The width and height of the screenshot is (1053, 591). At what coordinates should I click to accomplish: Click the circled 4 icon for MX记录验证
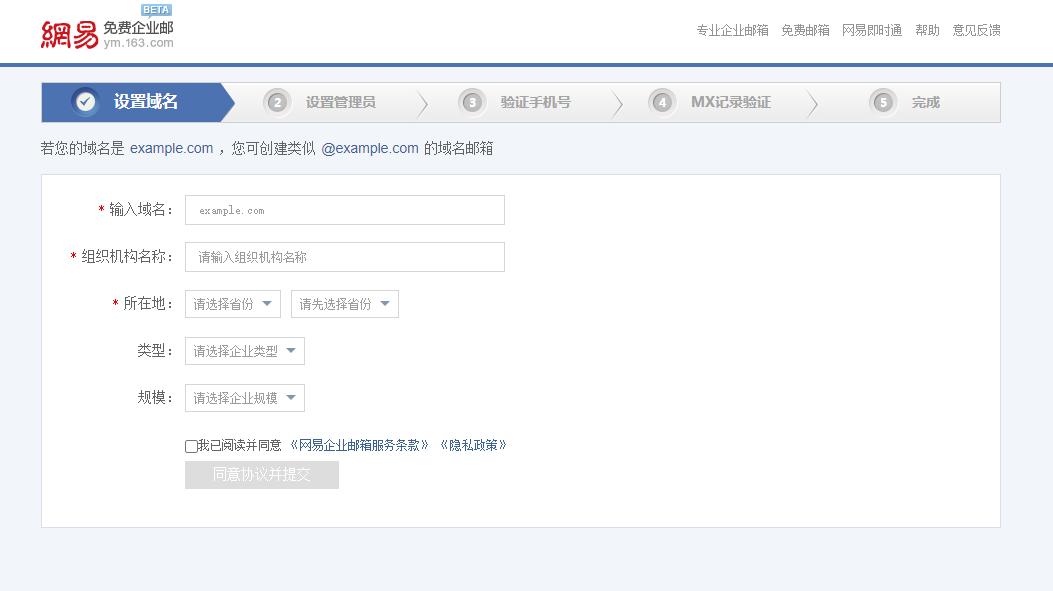point(661,101)
